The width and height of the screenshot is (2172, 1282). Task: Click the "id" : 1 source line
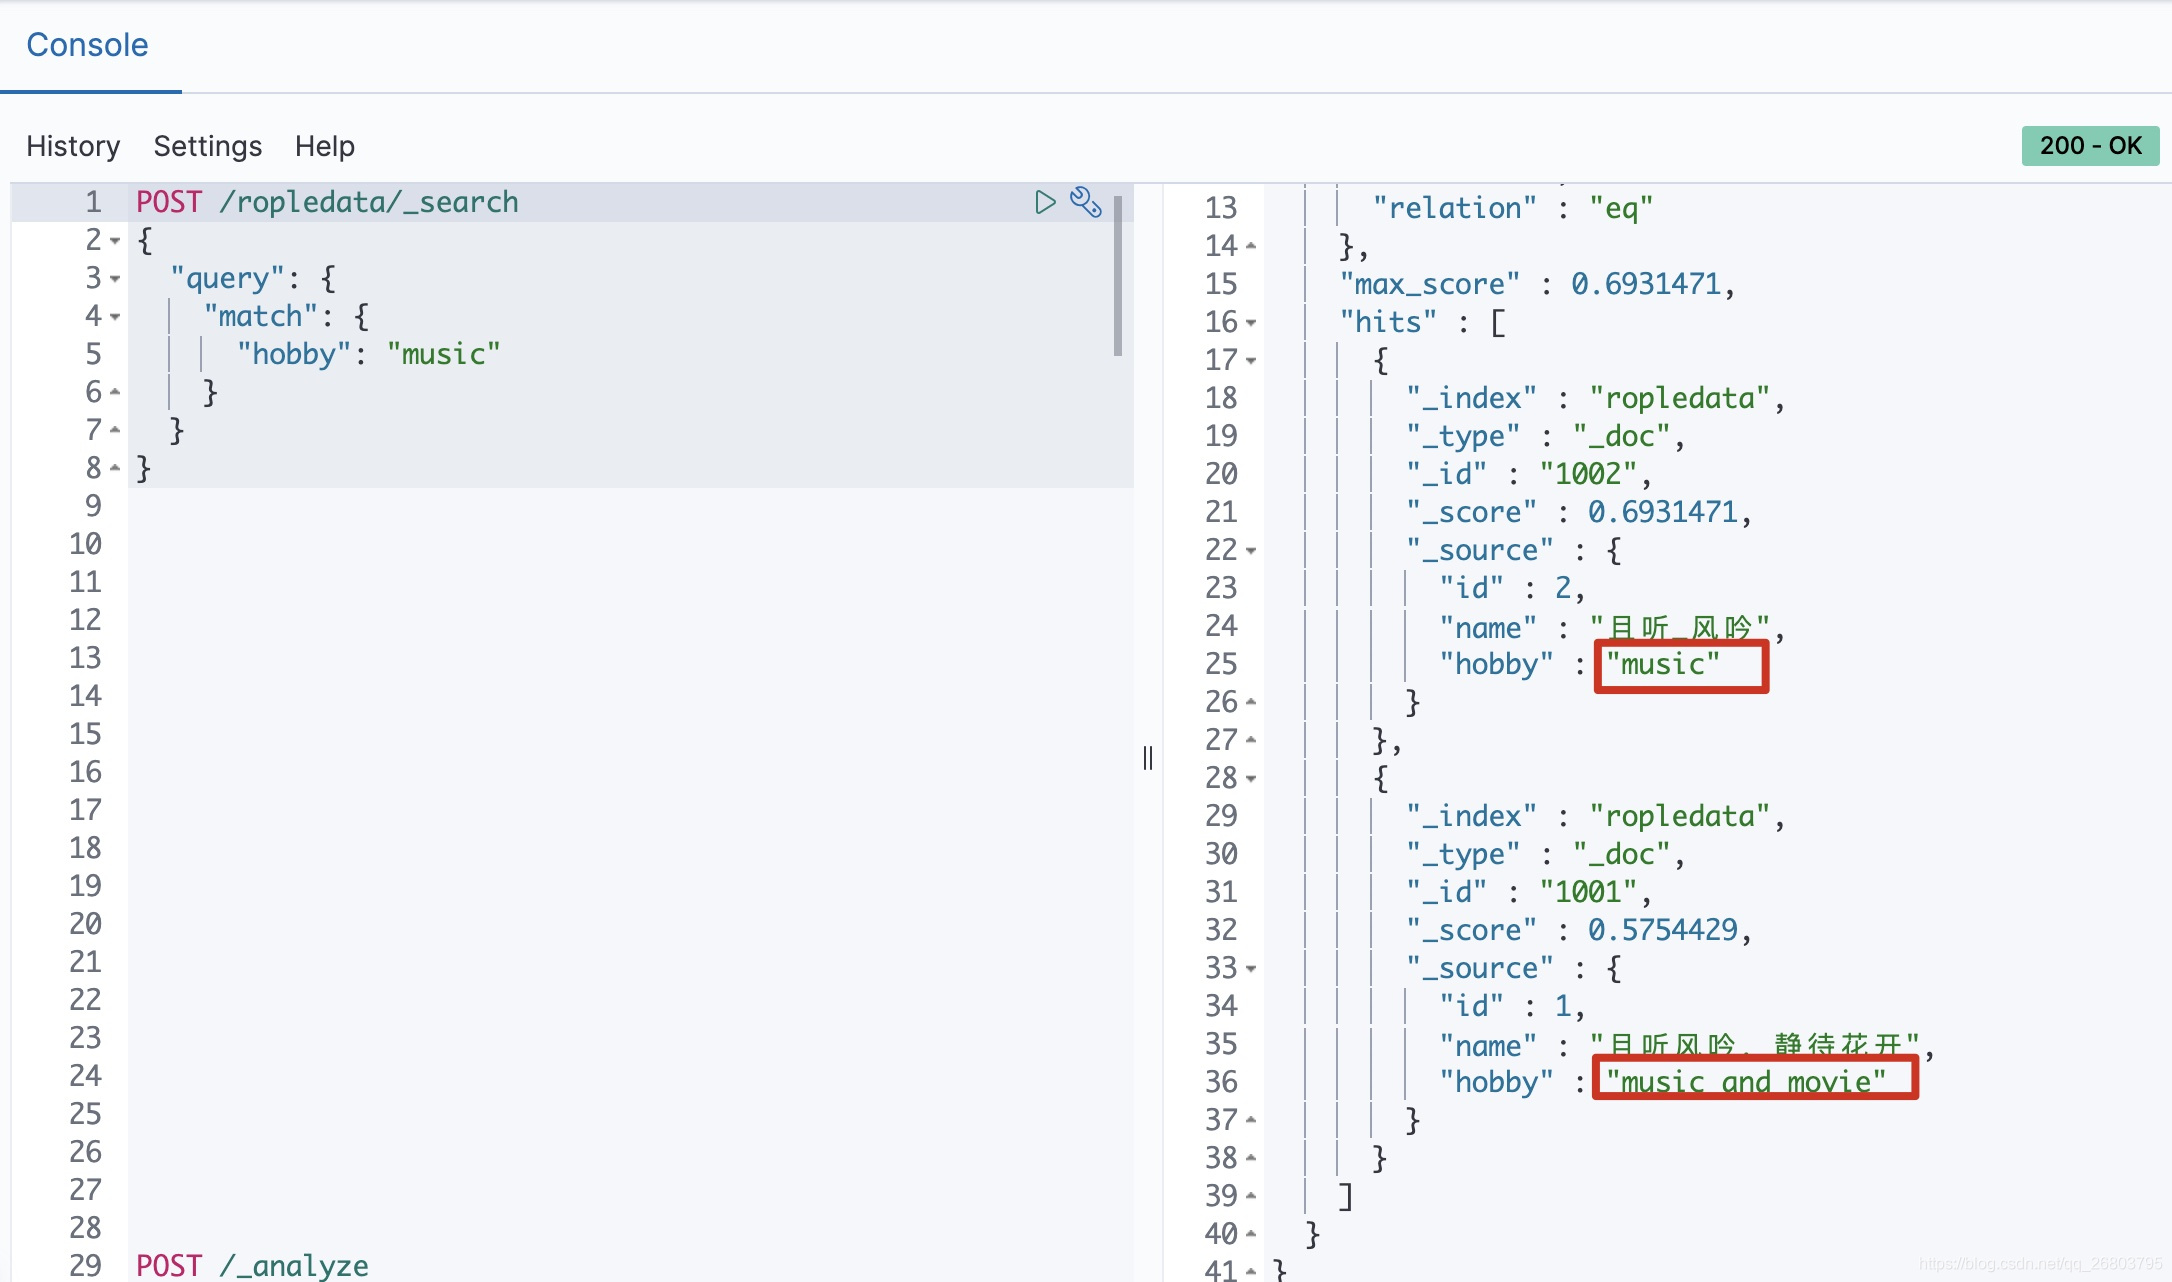click(x=1512, y=1006)
